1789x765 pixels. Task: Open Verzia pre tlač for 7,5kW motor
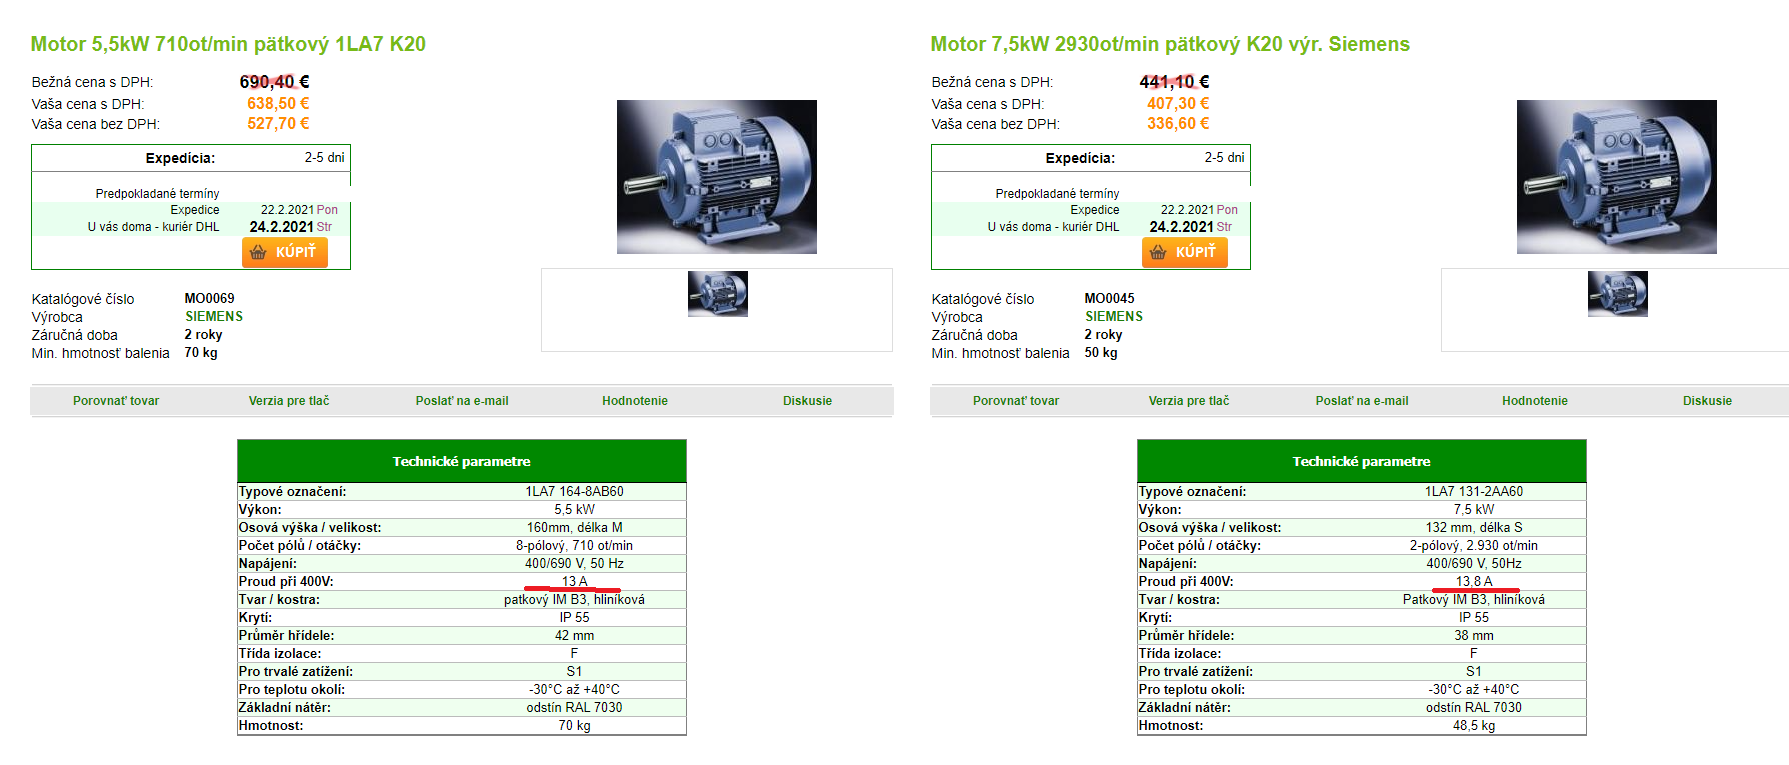(x=1189, y=401)
